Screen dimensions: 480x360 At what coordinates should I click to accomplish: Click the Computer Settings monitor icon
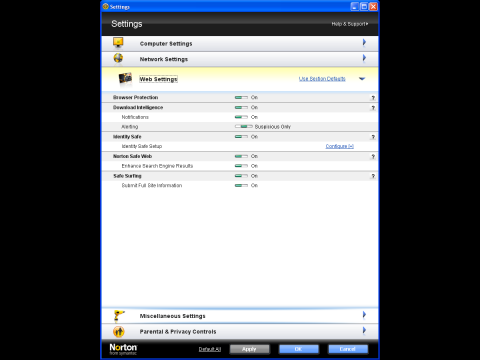(118, 43)
